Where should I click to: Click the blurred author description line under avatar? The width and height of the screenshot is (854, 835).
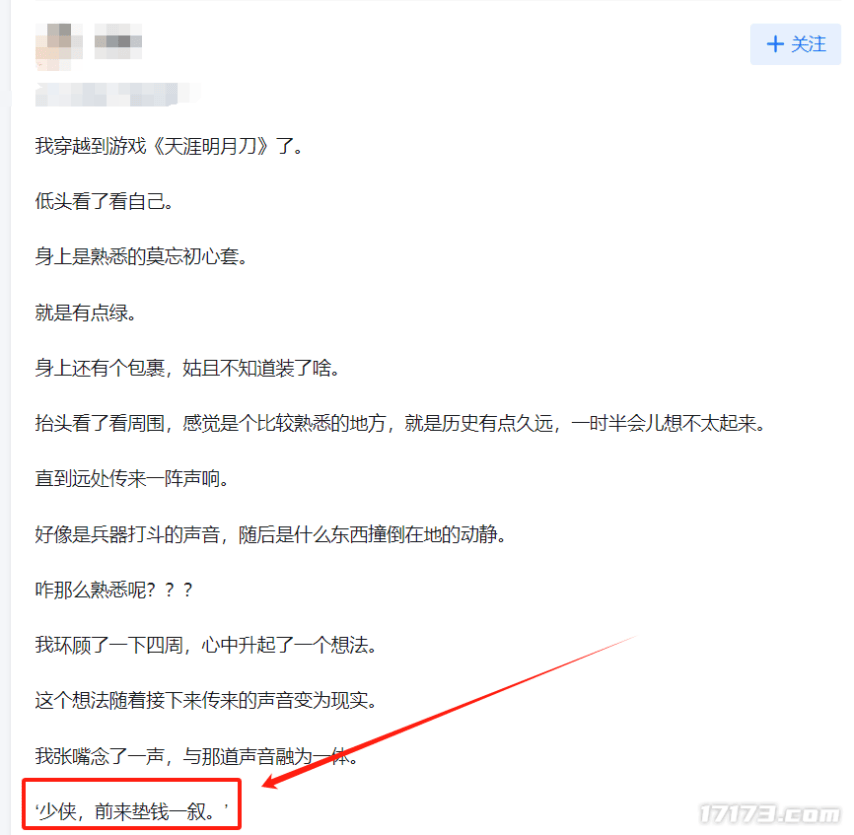point(117,94)
